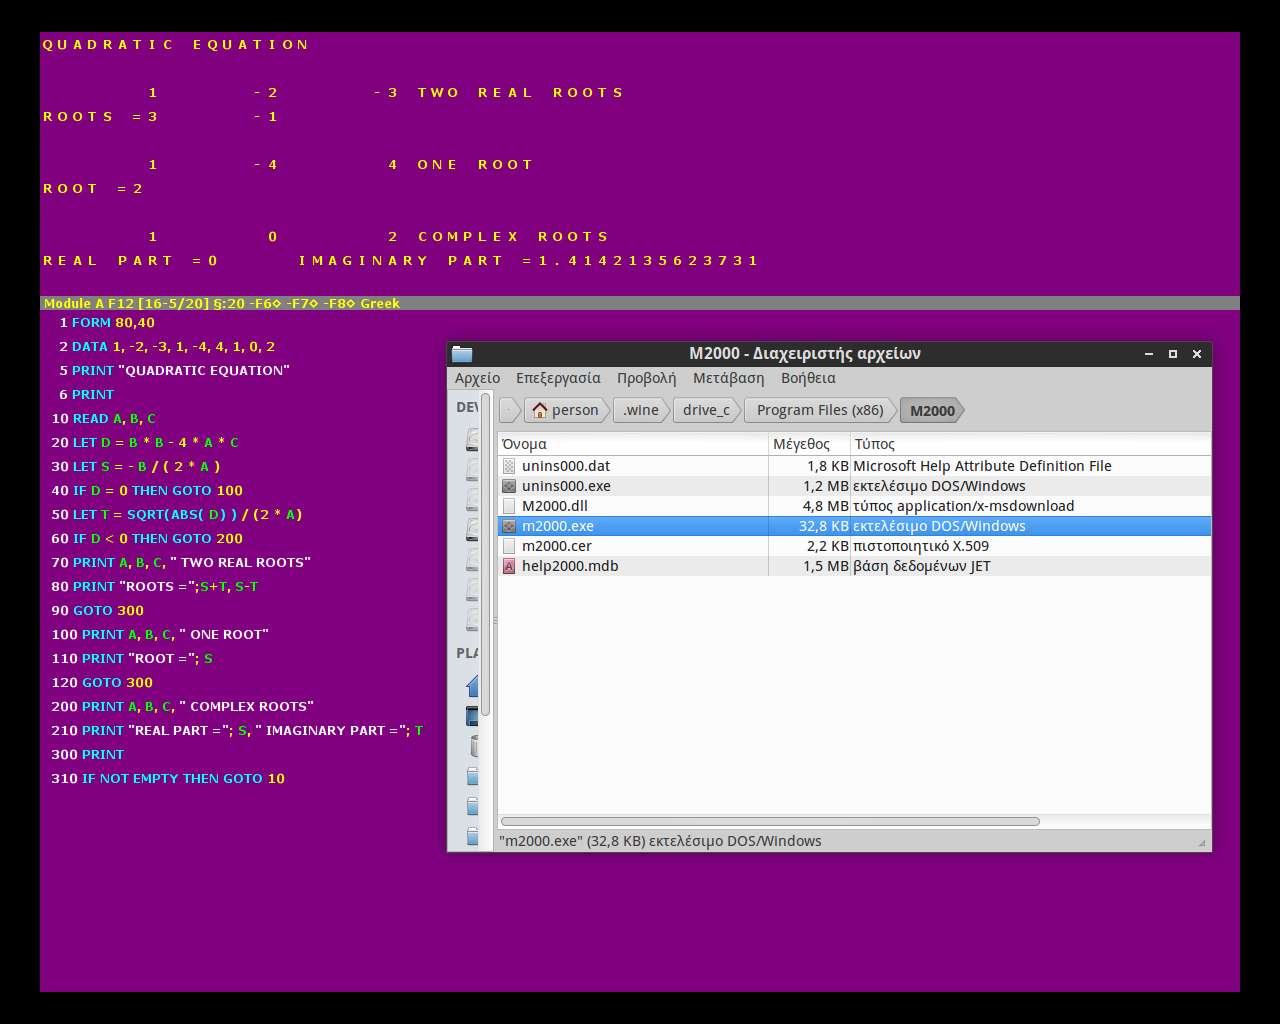Open the desktop entry in the places sidebar
The width and height of the screenshot is (1280, 1024).
[x=472, y=716]
